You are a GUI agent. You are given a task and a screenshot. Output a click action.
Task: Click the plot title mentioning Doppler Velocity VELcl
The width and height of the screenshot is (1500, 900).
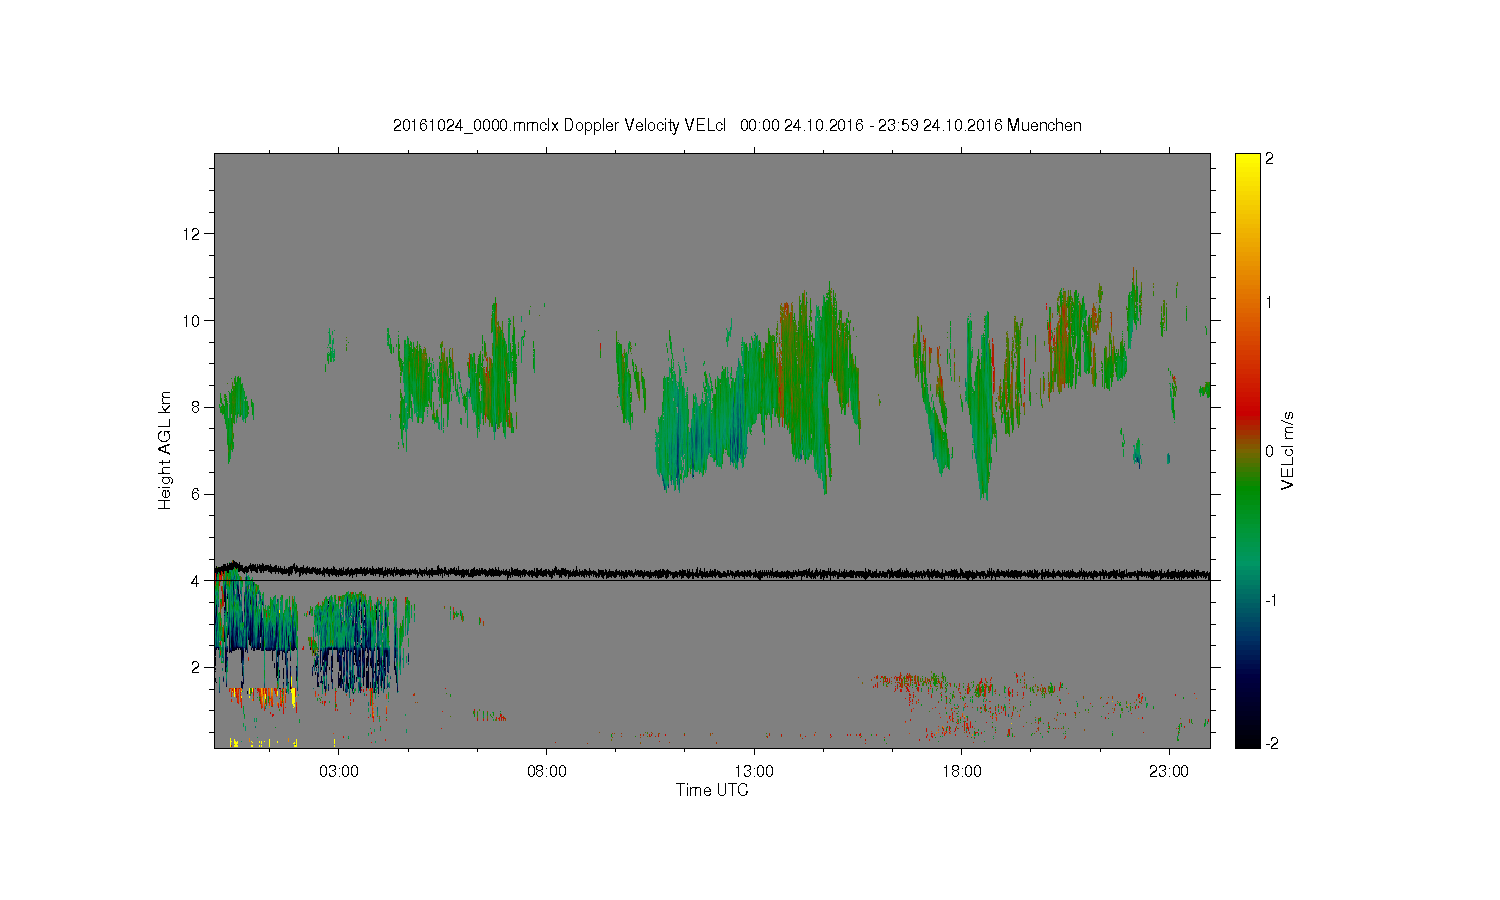pos(737,126)
